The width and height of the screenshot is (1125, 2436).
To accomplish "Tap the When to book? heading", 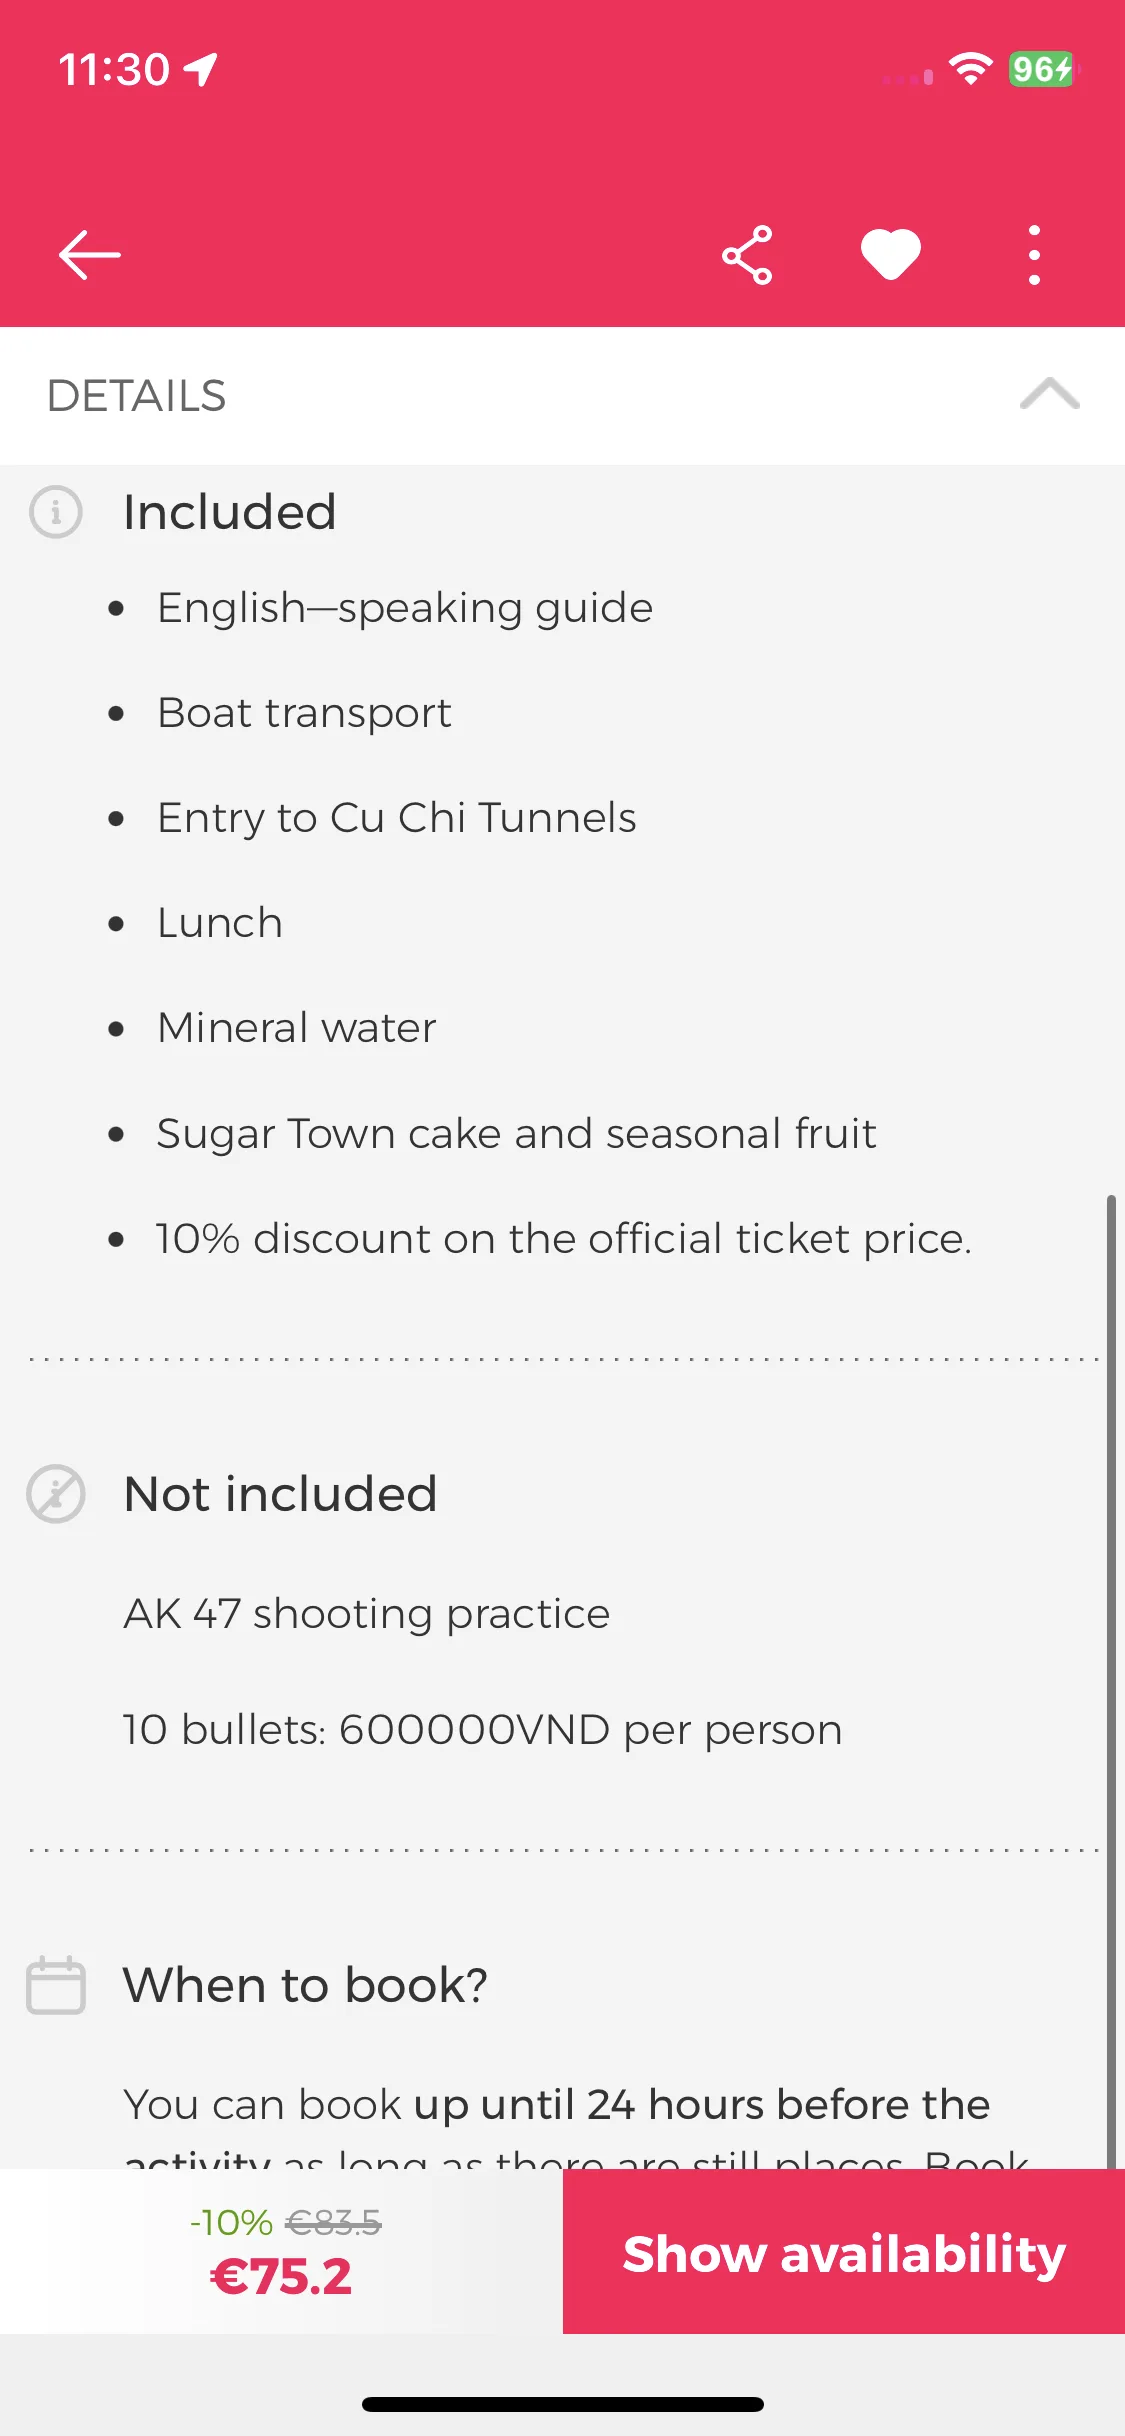I will [305, 1985].
